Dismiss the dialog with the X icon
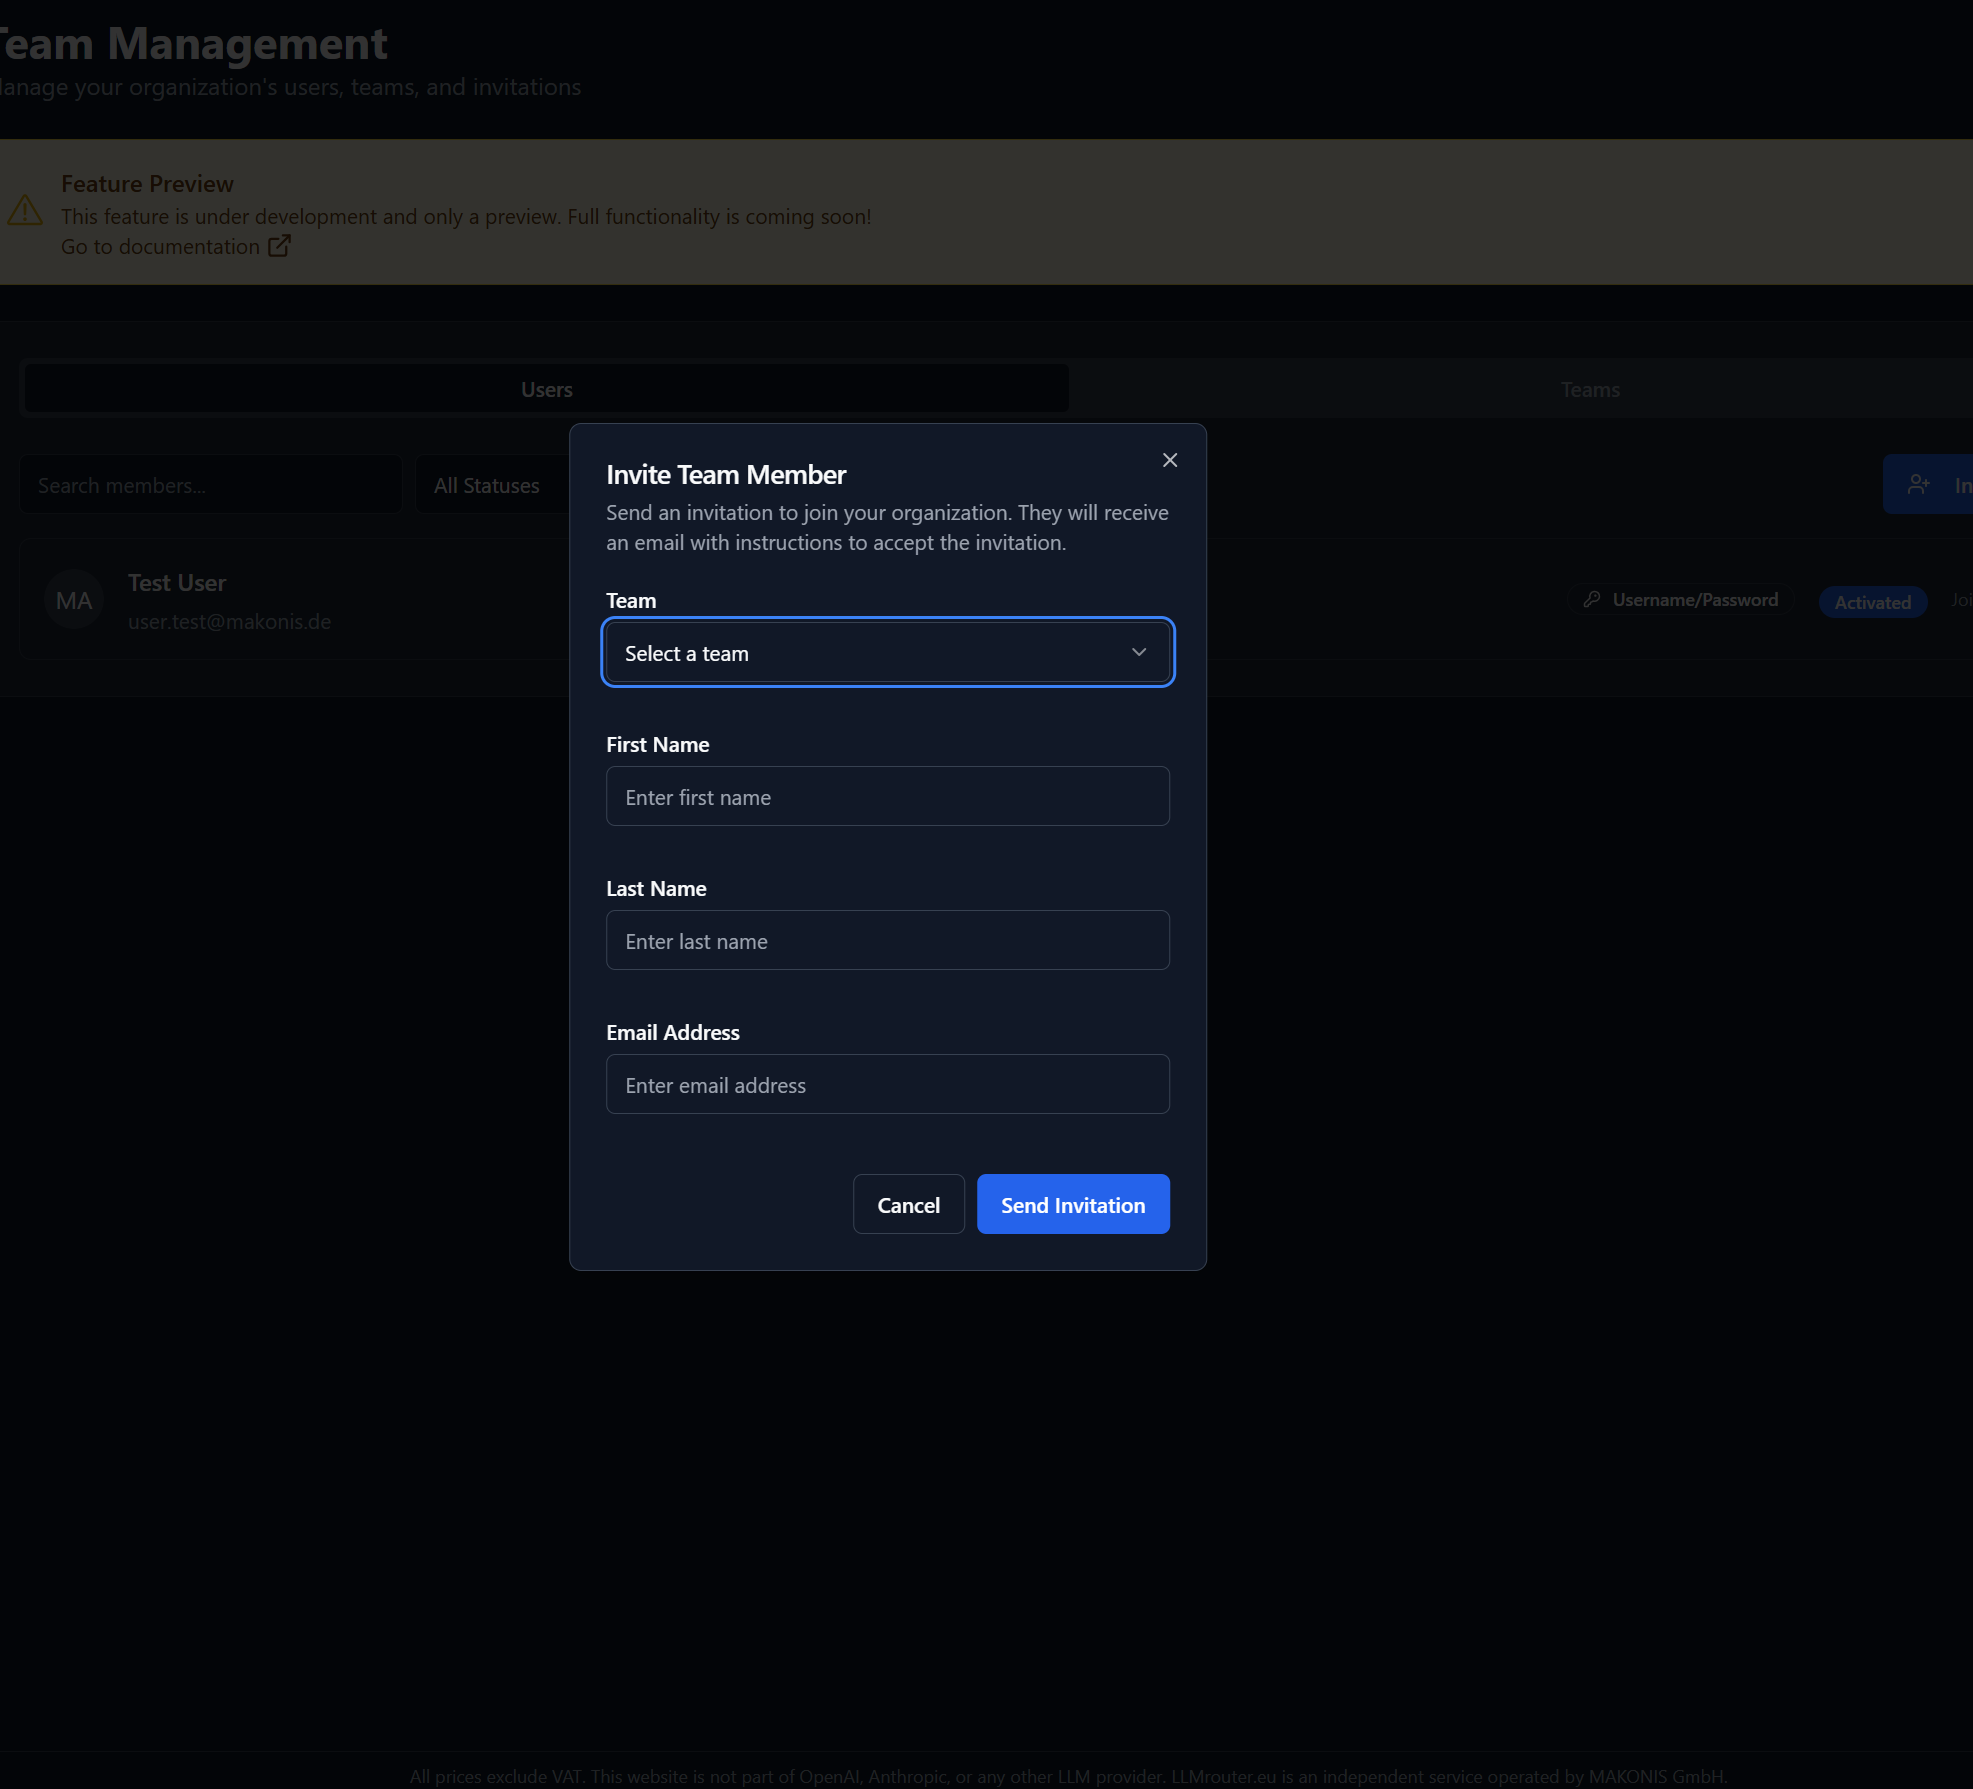 (1168, 460)
